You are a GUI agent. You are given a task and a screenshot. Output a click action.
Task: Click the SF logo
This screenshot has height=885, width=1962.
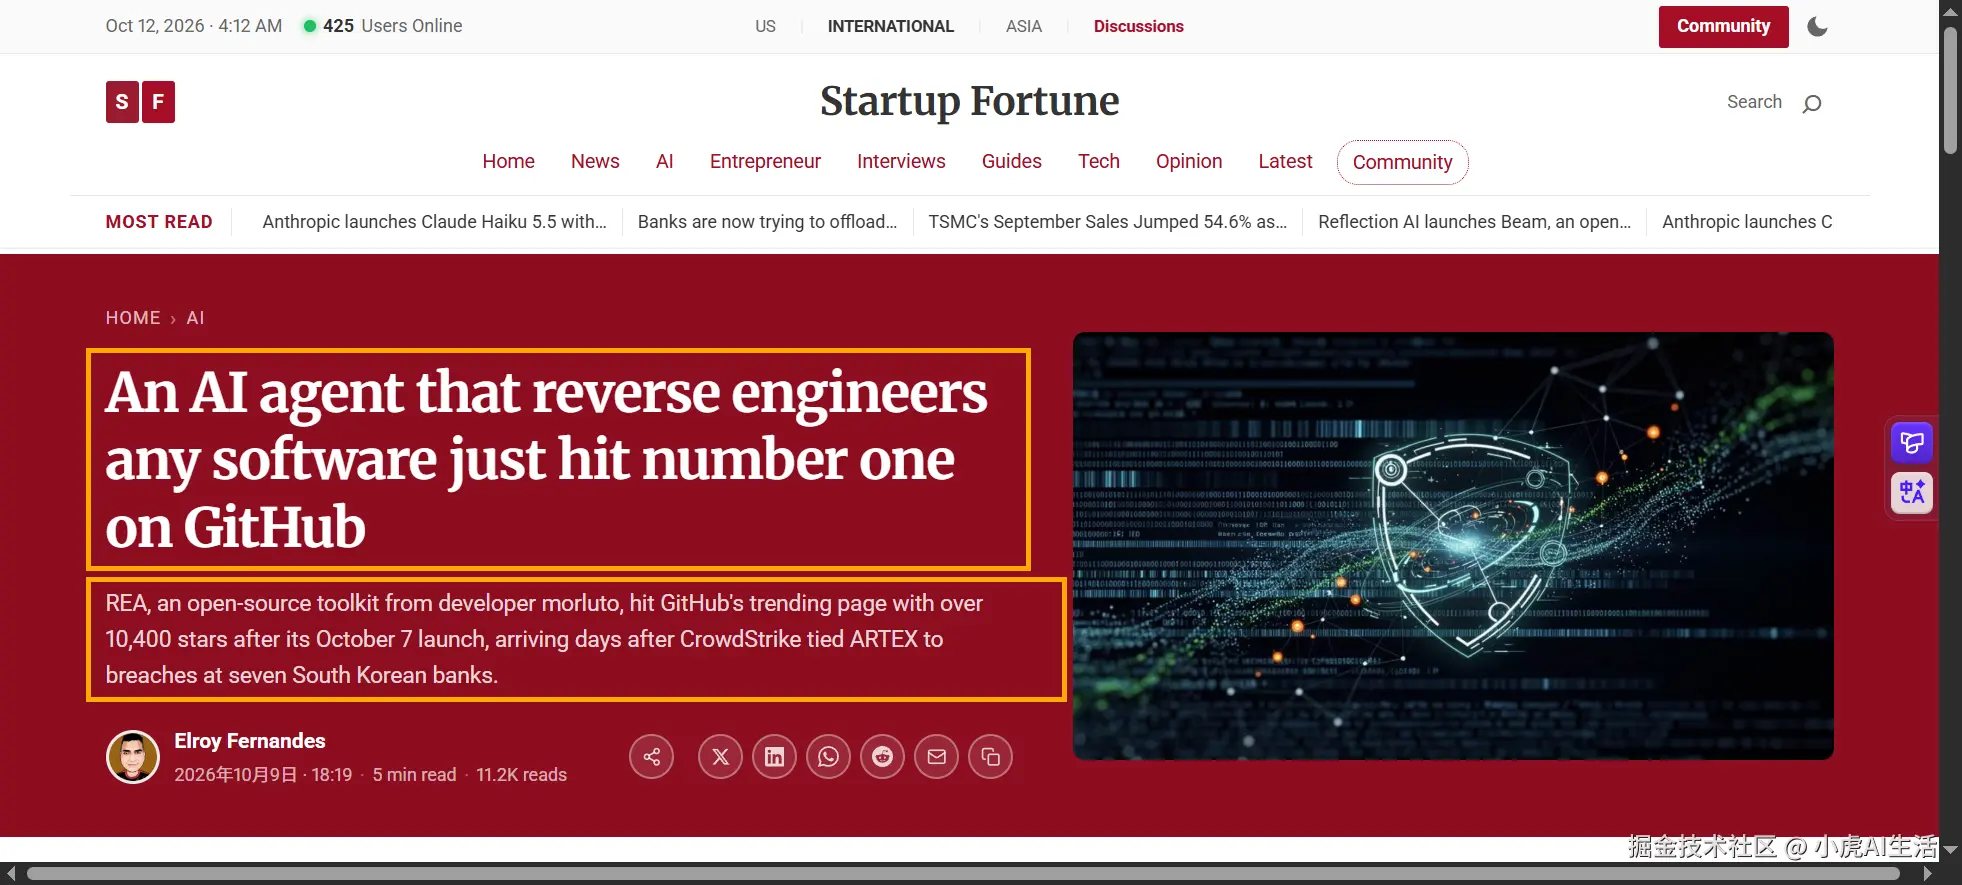140,102
